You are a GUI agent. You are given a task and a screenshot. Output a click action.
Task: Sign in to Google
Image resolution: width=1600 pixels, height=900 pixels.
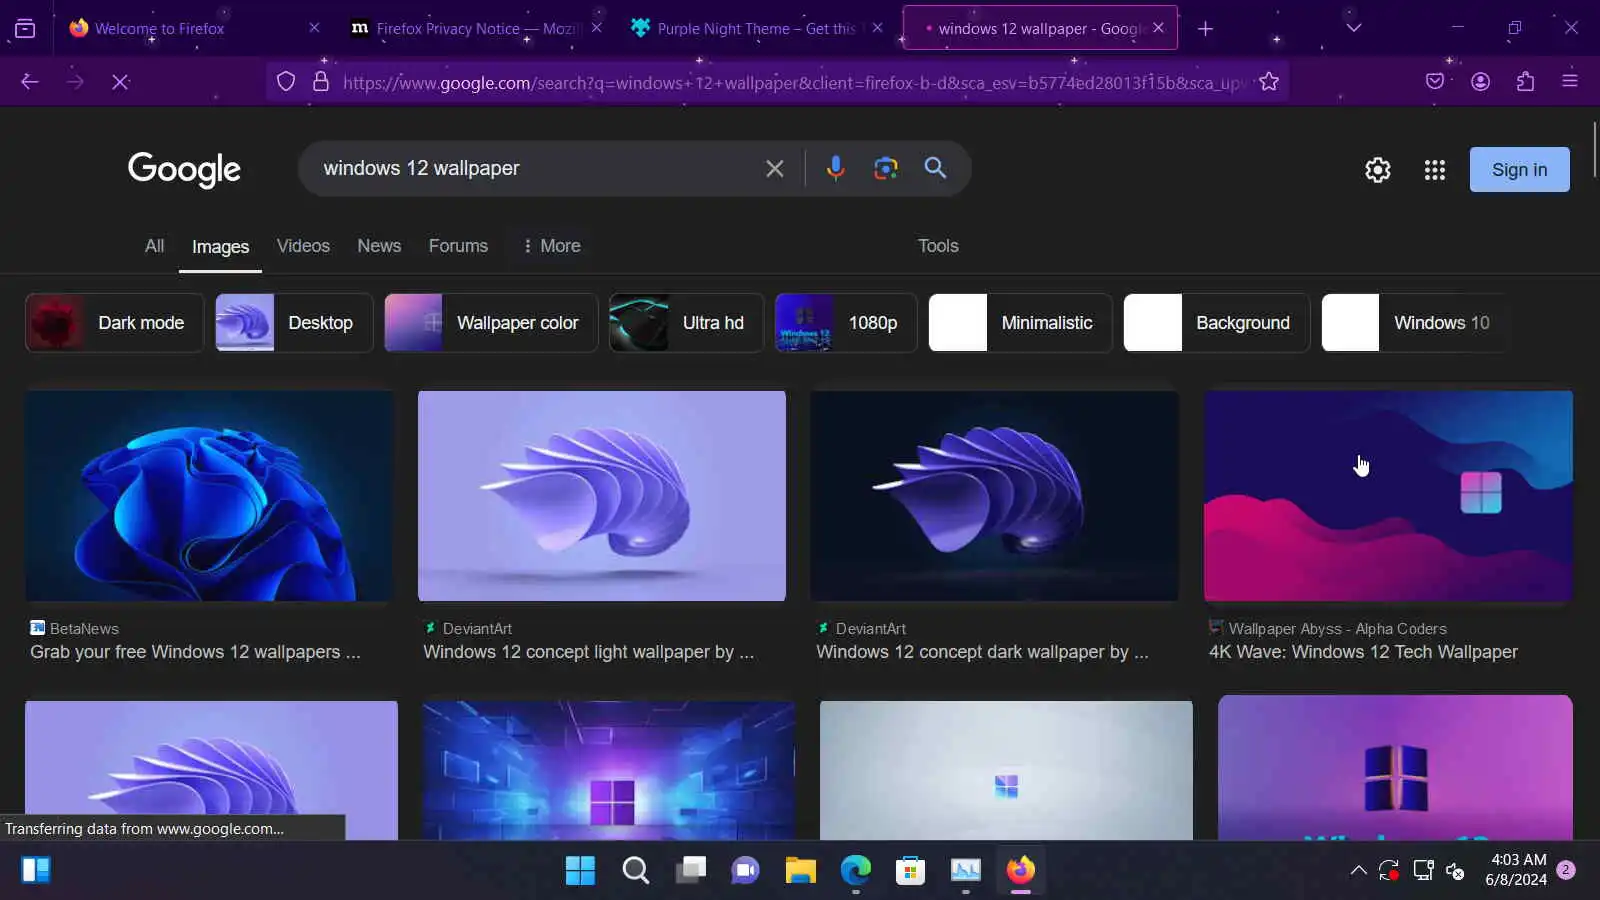click(1519, 170)
